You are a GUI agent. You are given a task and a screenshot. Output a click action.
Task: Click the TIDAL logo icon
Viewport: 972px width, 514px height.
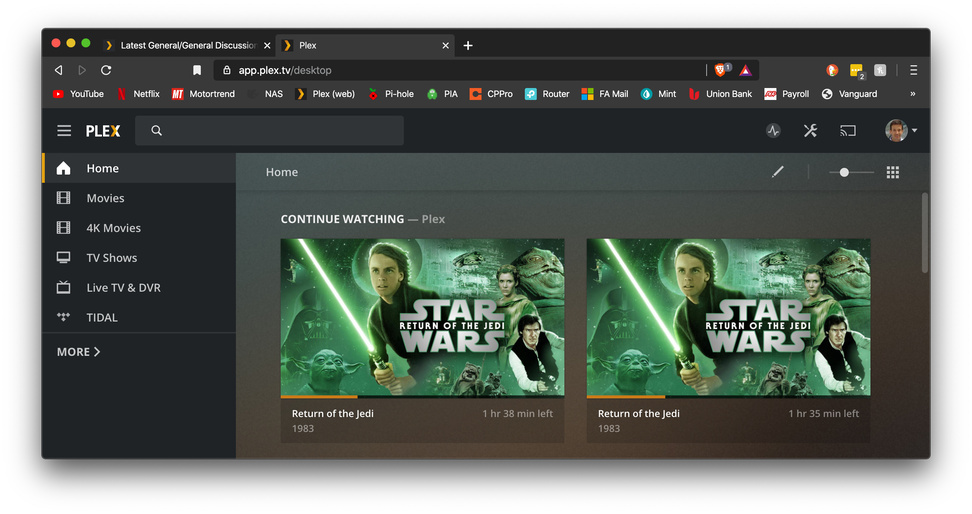click(x=63, y=317)
